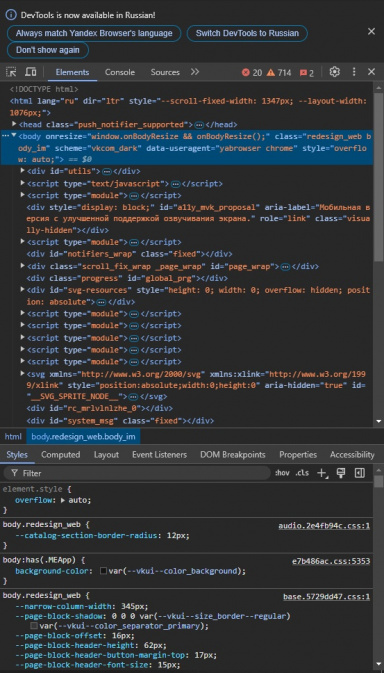
Task: Click Always match Yandex Browser's language
Action: pyautogui.click(x=94, y=33)
